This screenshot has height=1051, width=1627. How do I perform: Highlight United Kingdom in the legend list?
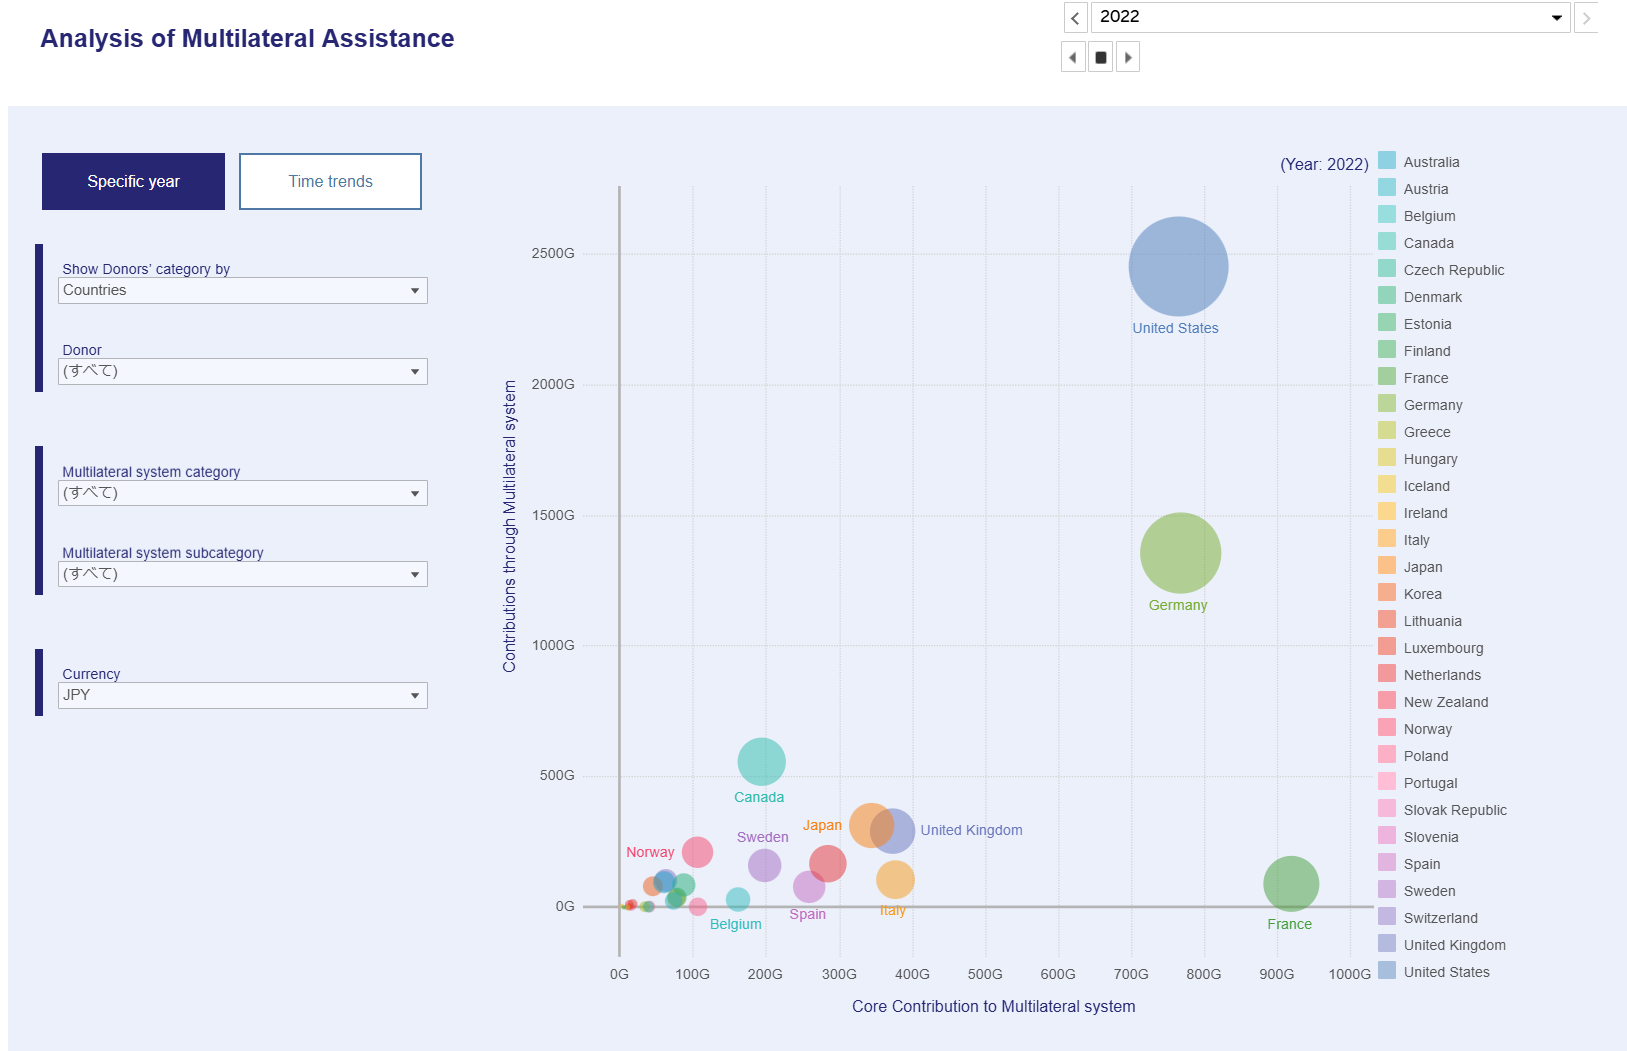tap(1454, 945)
